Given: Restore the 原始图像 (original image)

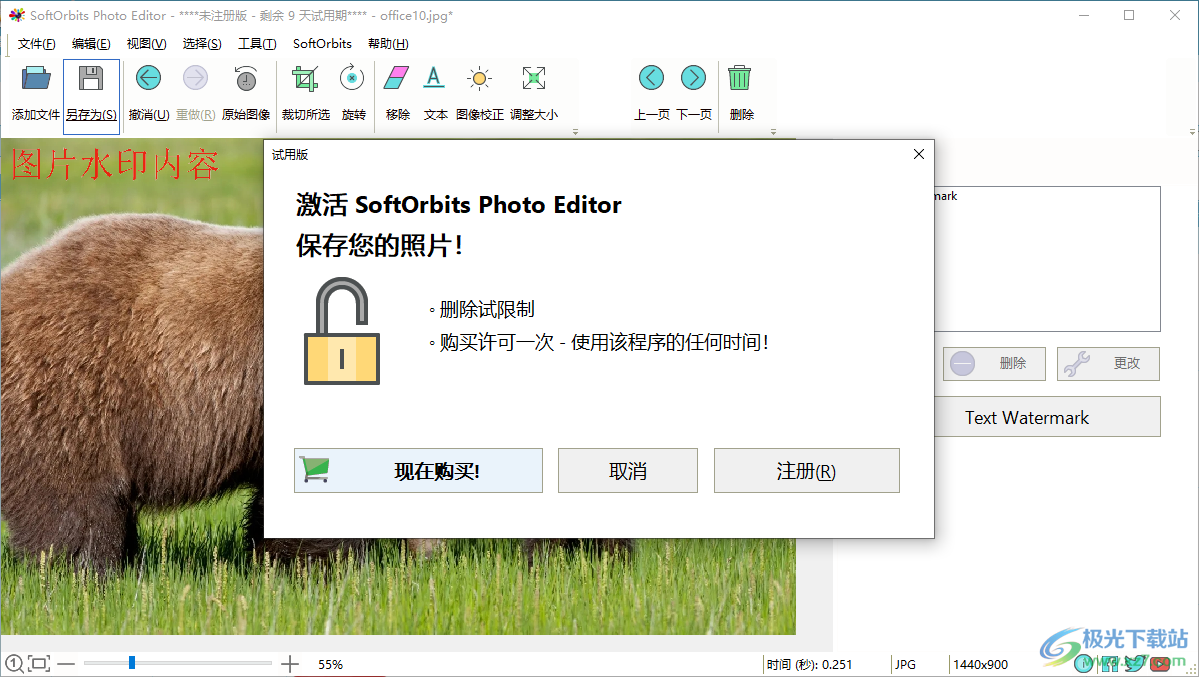Looking at the screenshot, I should point(245,90).
